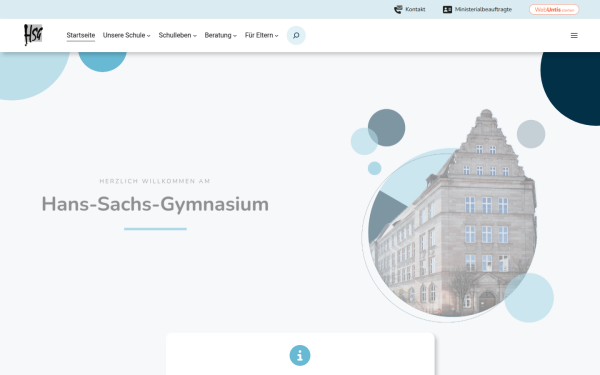Image resolution: width=600 pixels, height=375 pixels.
Task: Go to Startseite menu item
Action: [81, 35]
